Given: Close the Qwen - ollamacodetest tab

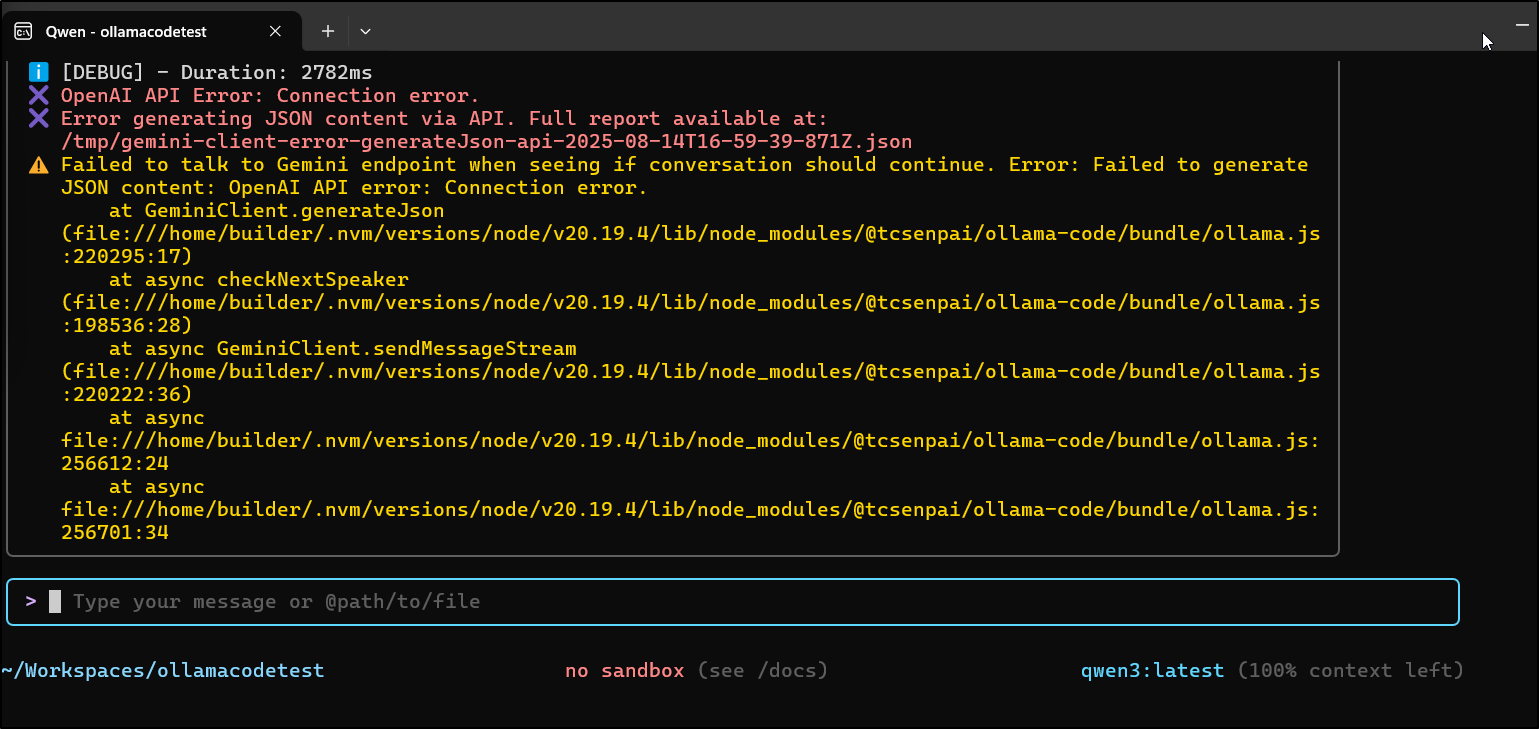Looking at the screenshot, I should pos(275,31).
